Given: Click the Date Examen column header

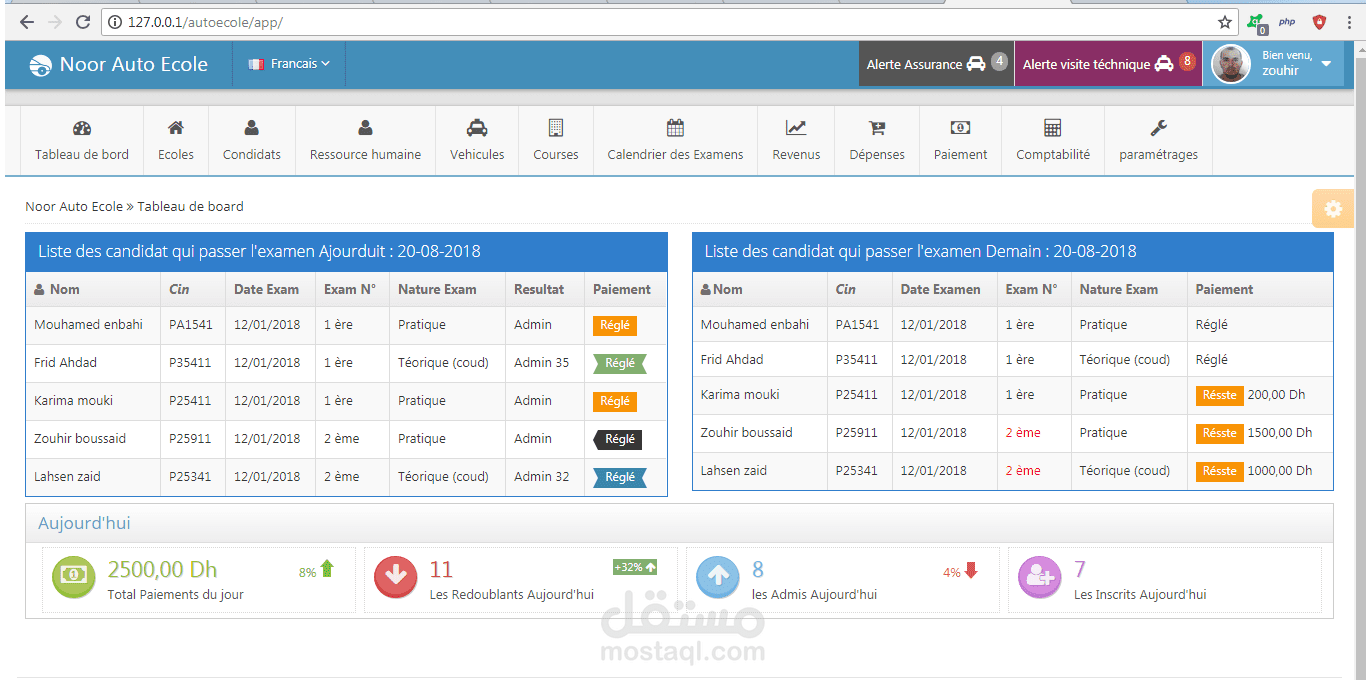Looking at the screenshot, I should (x=940, y=289).
